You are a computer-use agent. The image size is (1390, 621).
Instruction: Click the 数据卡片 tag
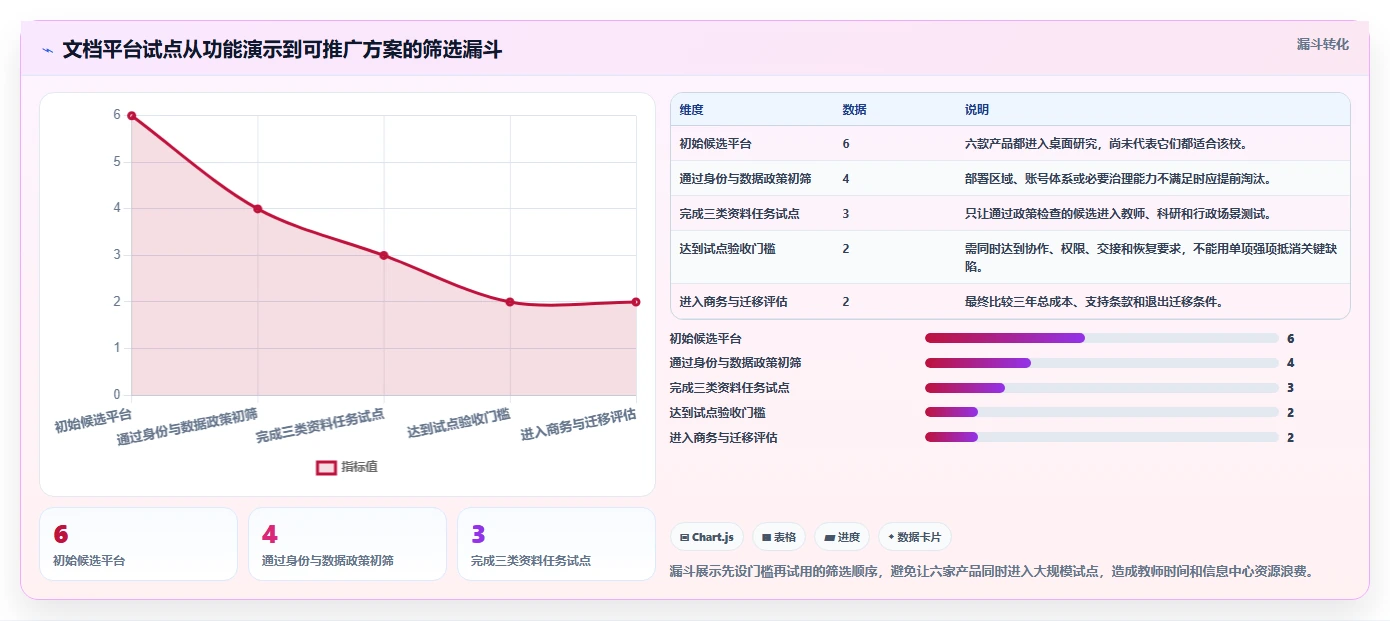[915, 537]
